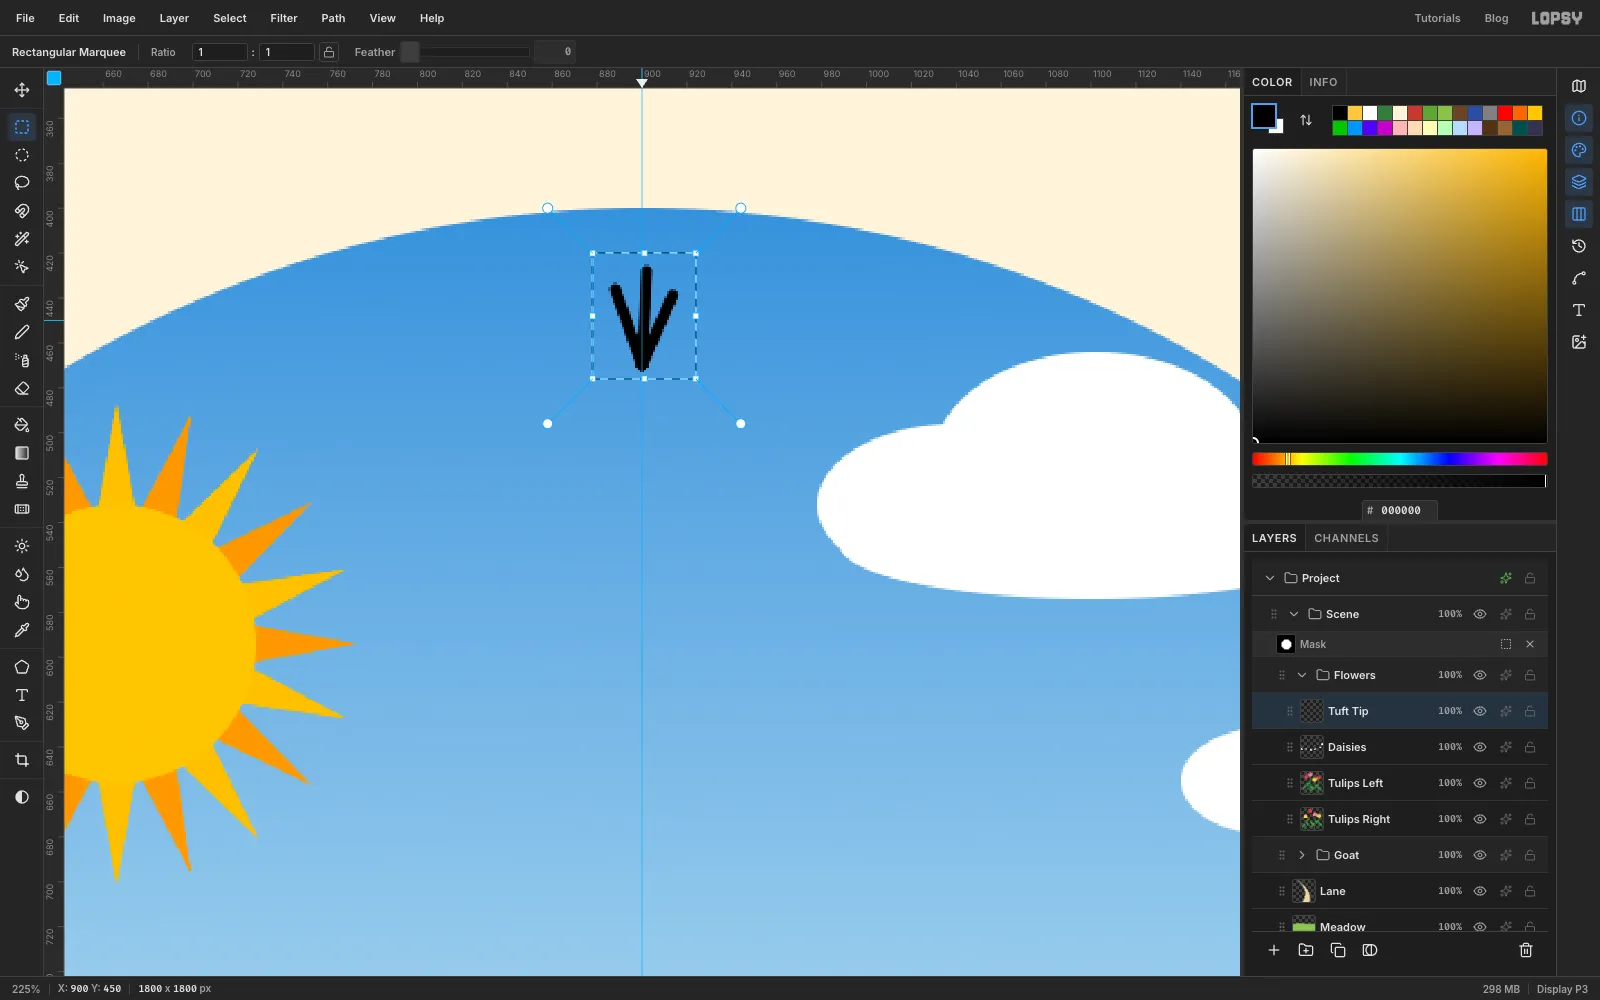This screenshot has width=1600, height=1000.
Task: Expand the Goat group
Action: coord(1302,855)
